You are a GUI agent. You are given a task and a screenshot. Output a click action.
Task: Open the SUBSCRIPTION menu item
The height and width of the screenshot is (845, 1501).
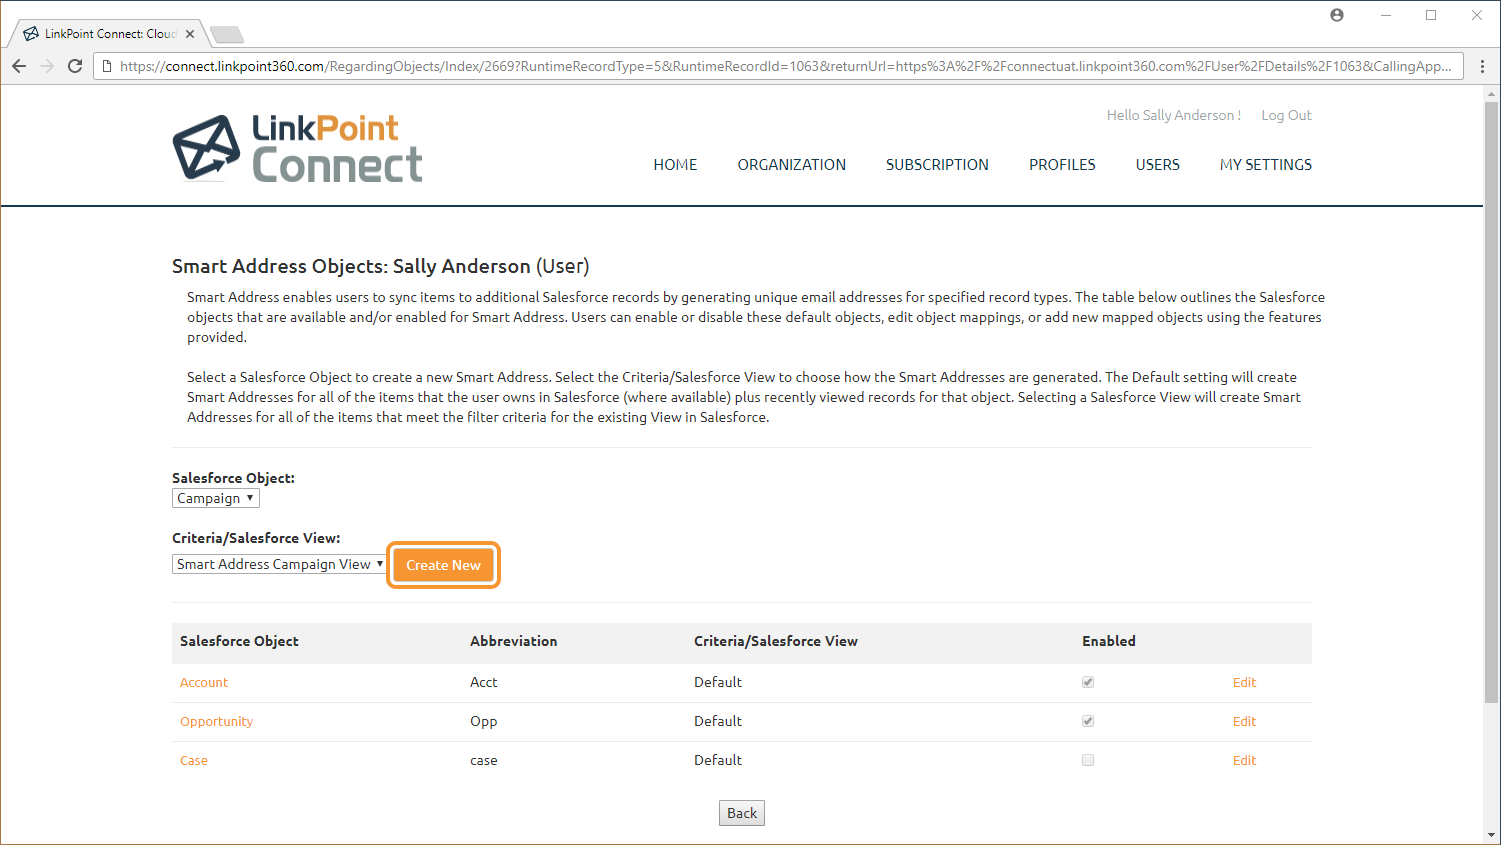point(937,165)
